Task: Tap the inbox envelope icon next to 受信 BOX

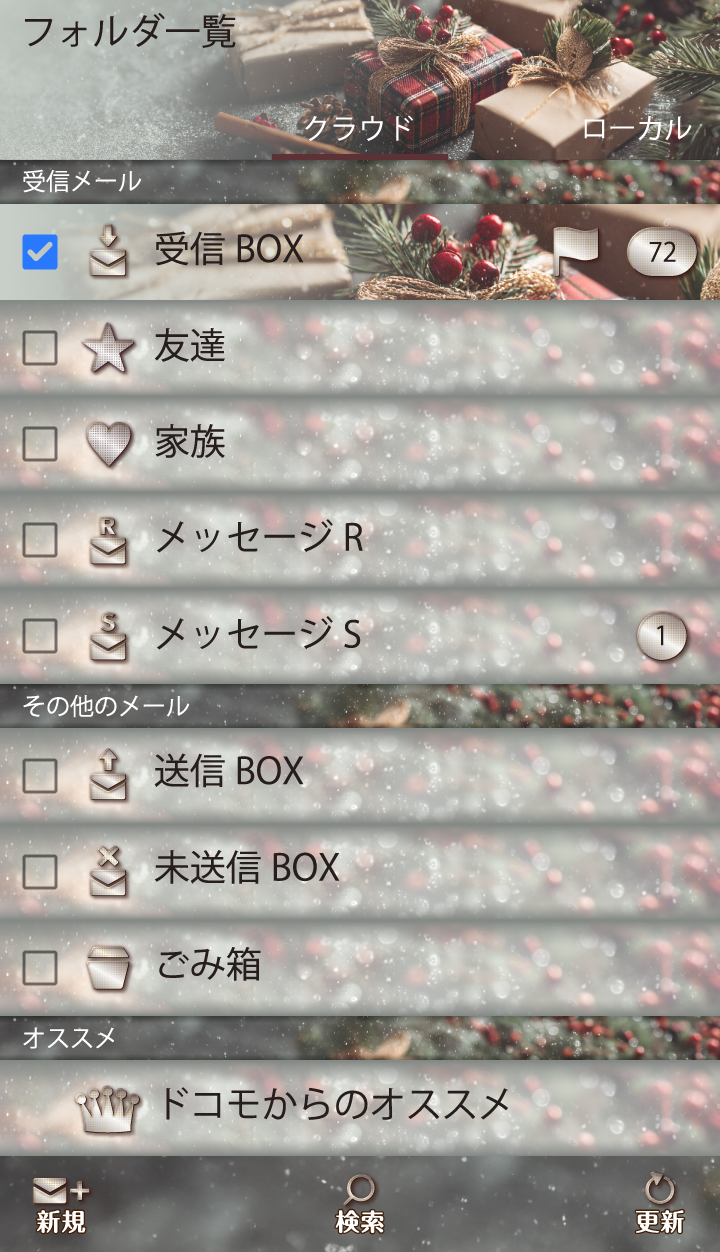Action: pos(108,252)
